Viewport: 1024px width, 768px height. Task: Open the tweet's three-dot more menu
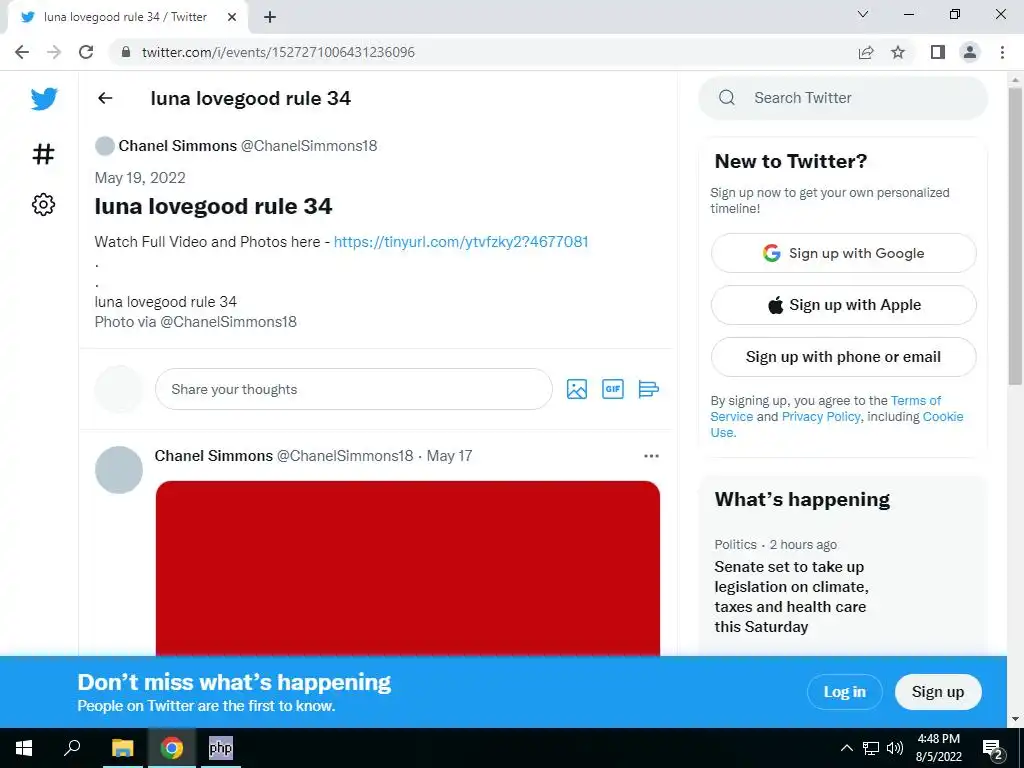point(651,456)
